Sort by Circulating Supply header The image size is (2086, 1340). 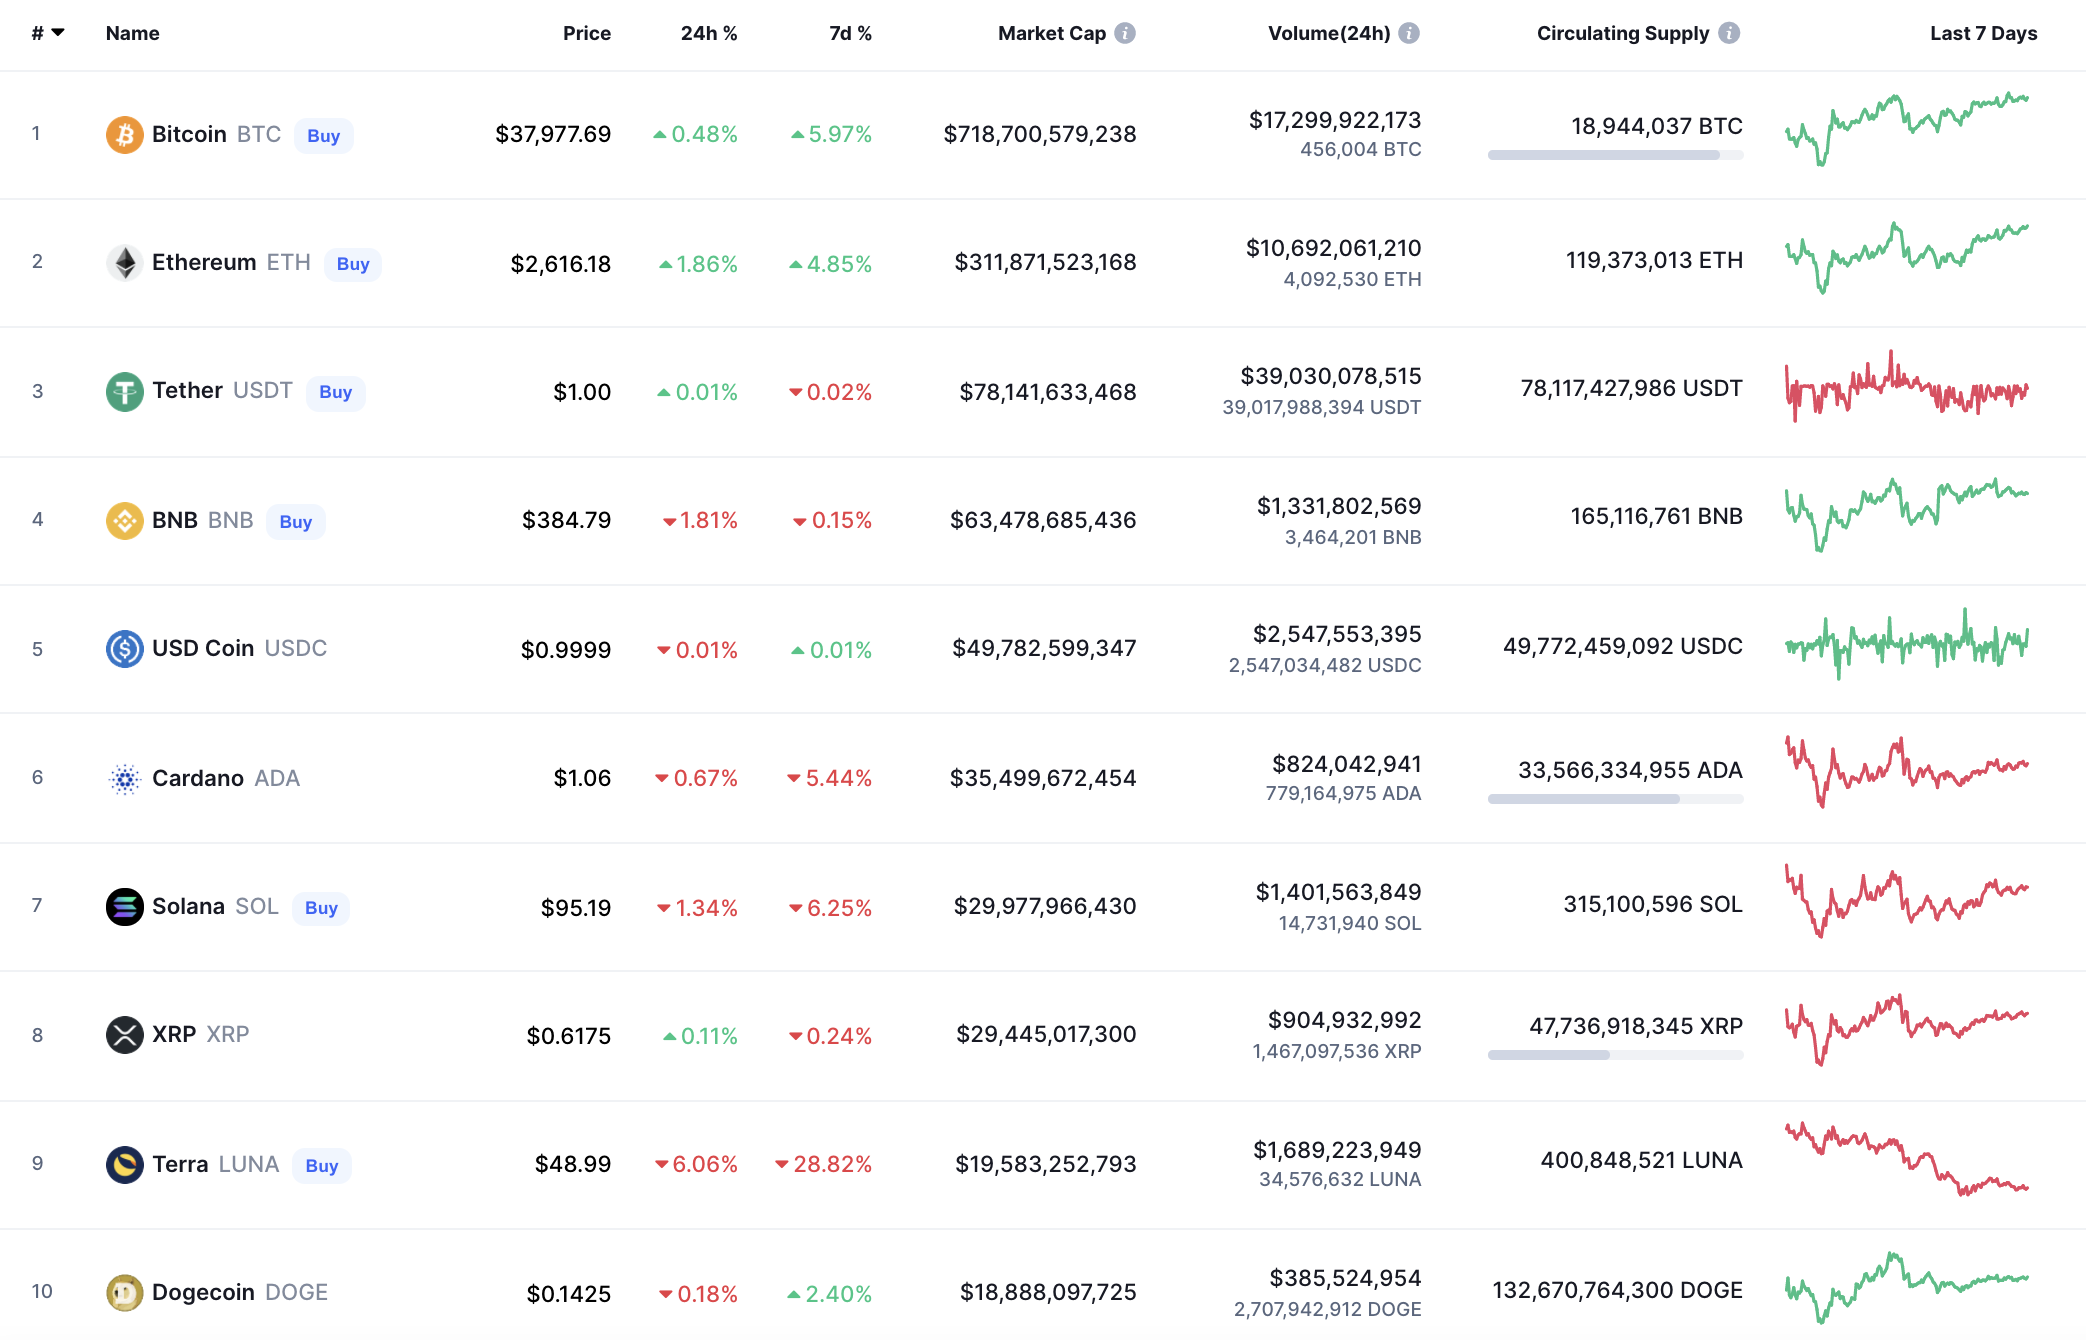pos(1623,33)
